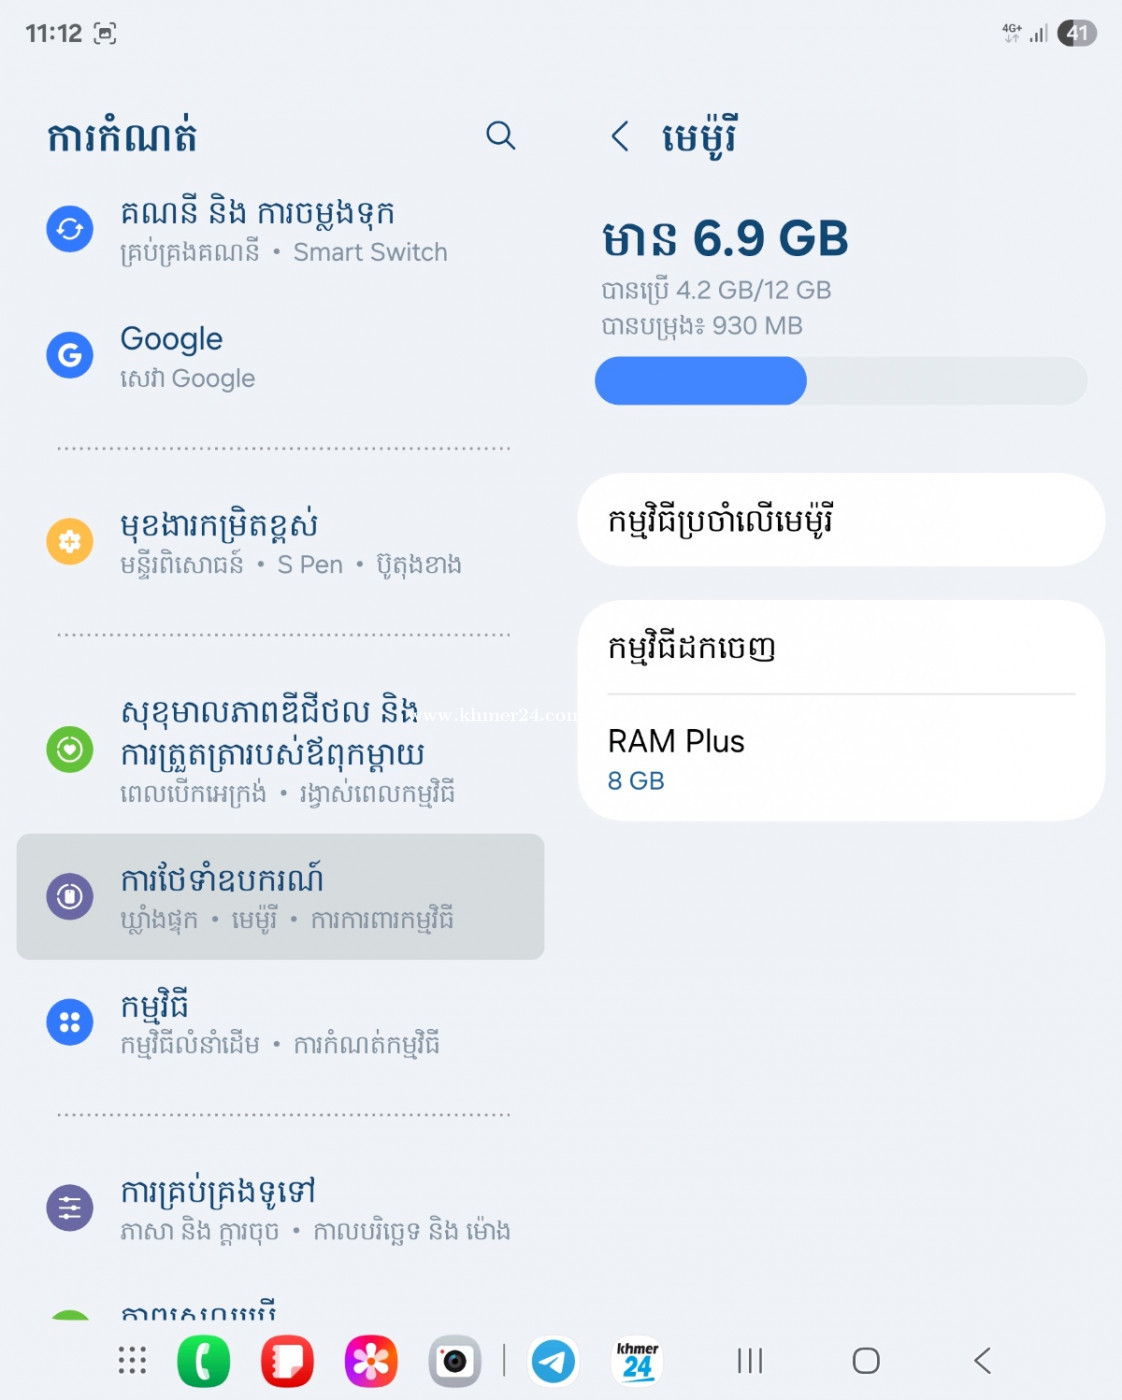Launch the red notes app in the taskbar

[287, 1361]
